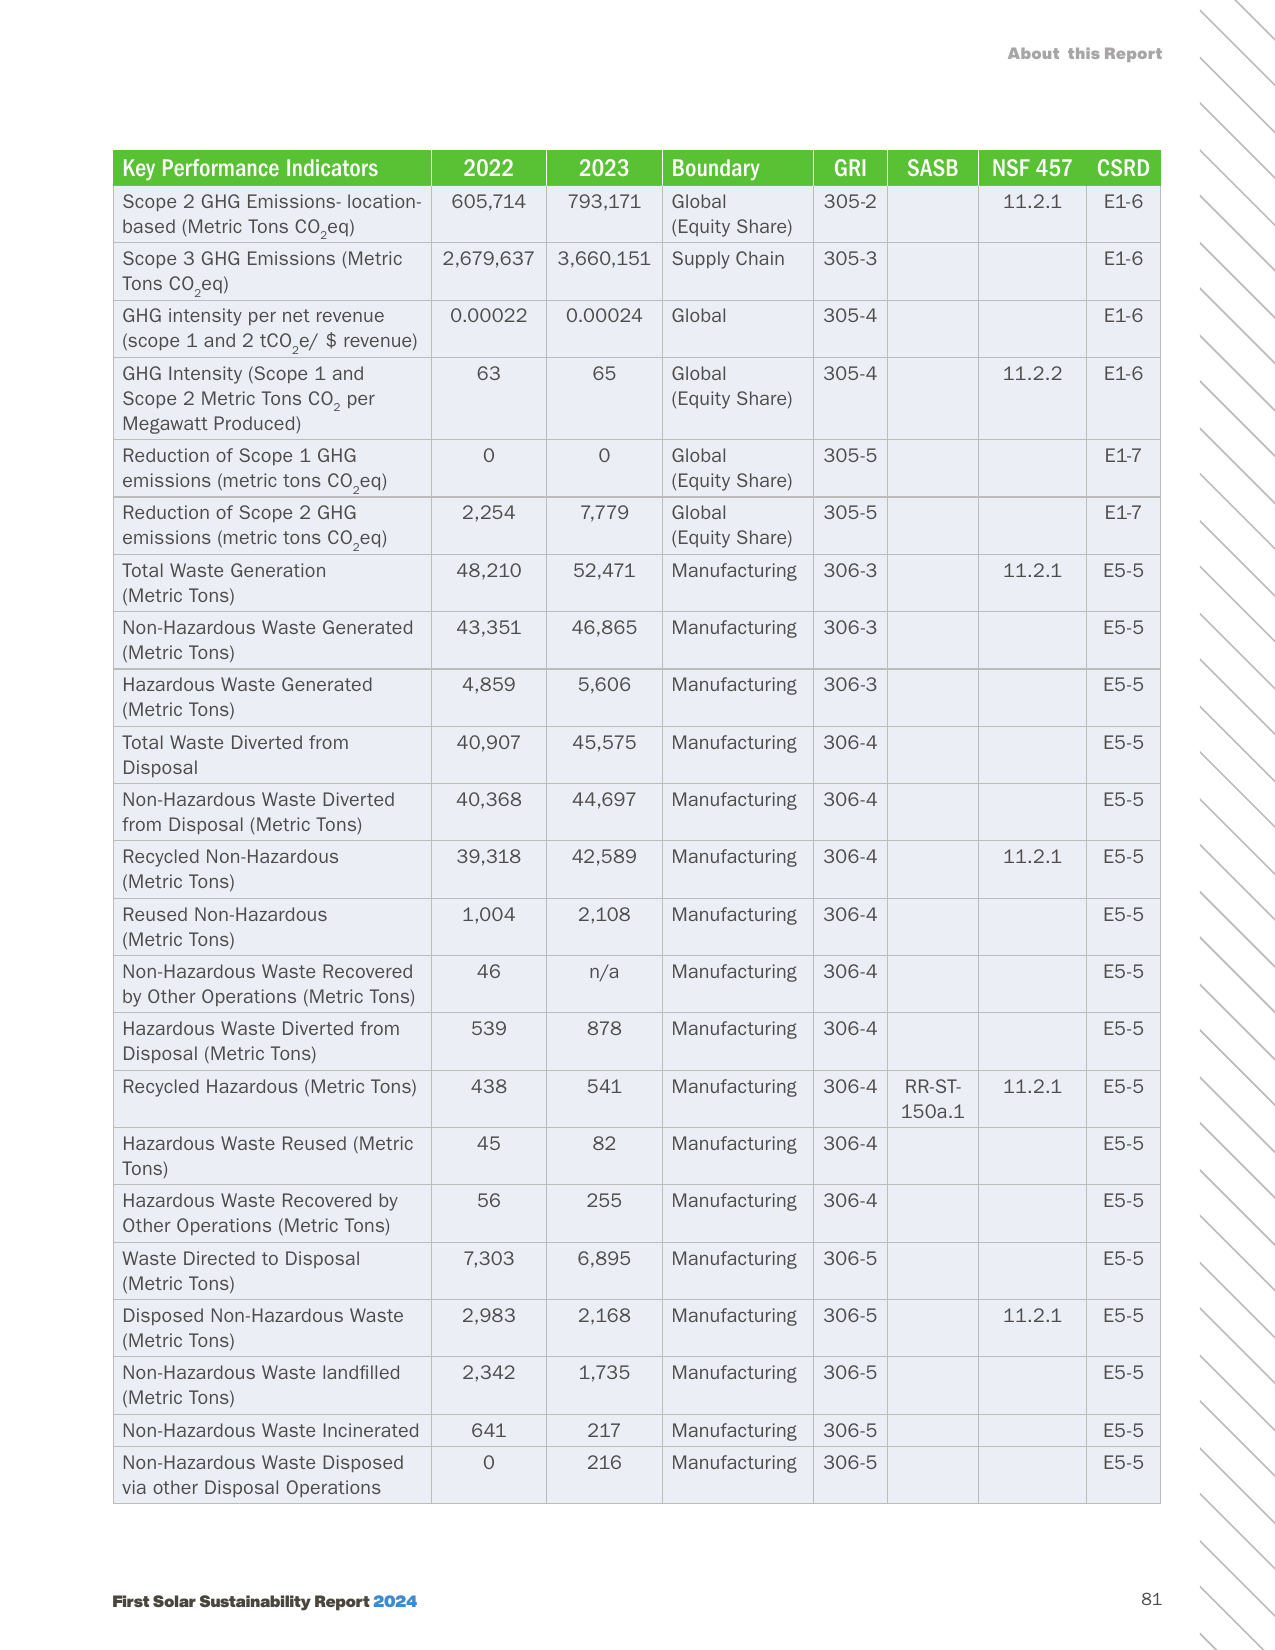Click the footer 'First Solar Sustainability Report 2024'
This screenshot has height=1650, width=1275.
point(264,1601)
